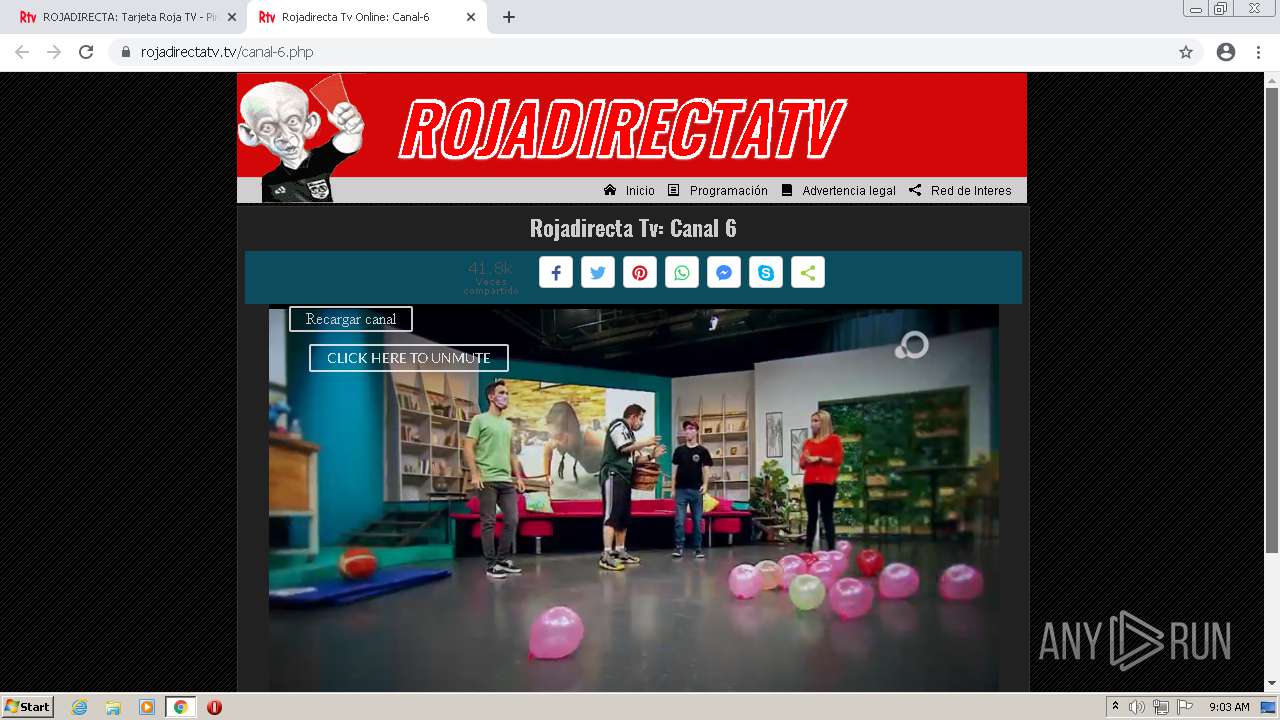The width and height of the screenshot is (1280, 720).
Task: Click the Recargar canal button
Action: pyautogui.click(x=351, y=319)
